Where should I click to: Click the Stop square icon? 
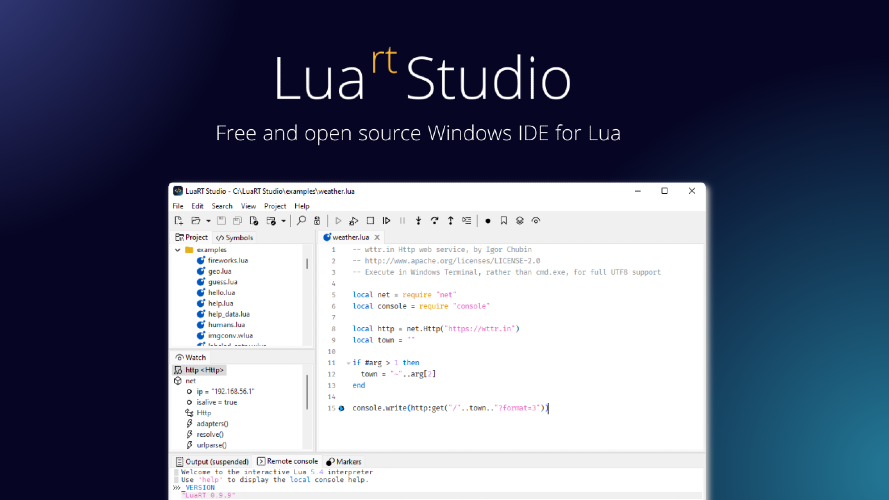coord(370,221)
